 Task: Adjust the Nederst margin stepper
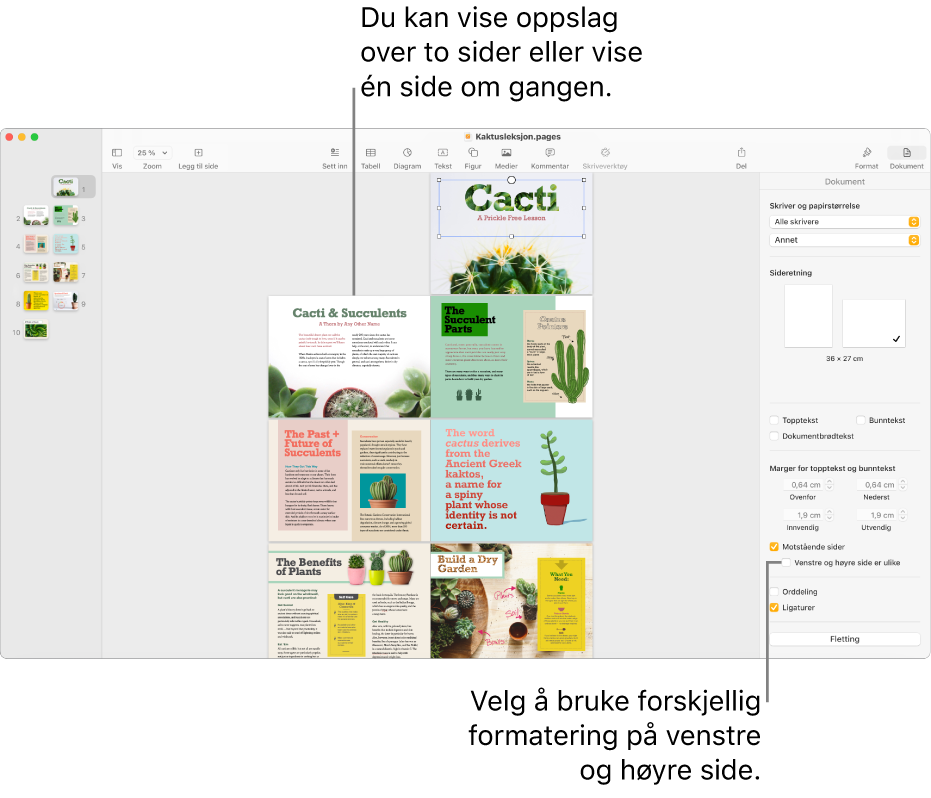click(x=903, y=485)
